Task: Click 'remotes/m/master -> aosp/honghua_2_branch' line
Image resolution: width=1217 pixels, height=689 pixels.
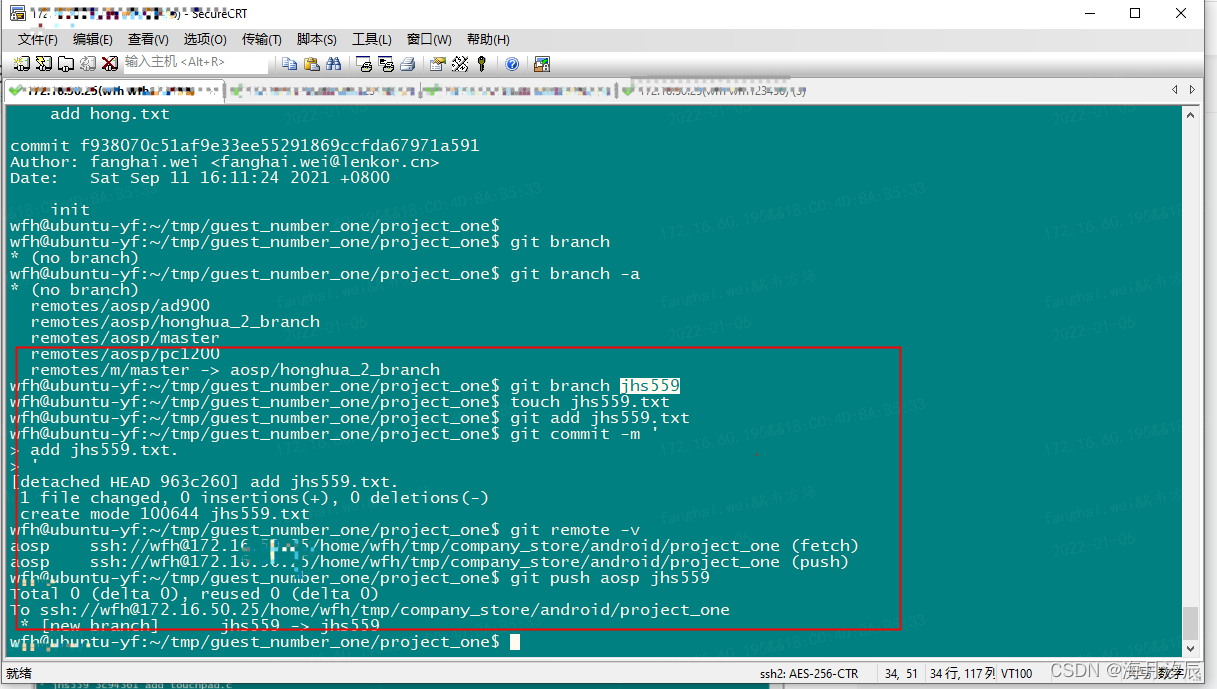Action: (235, 370)
